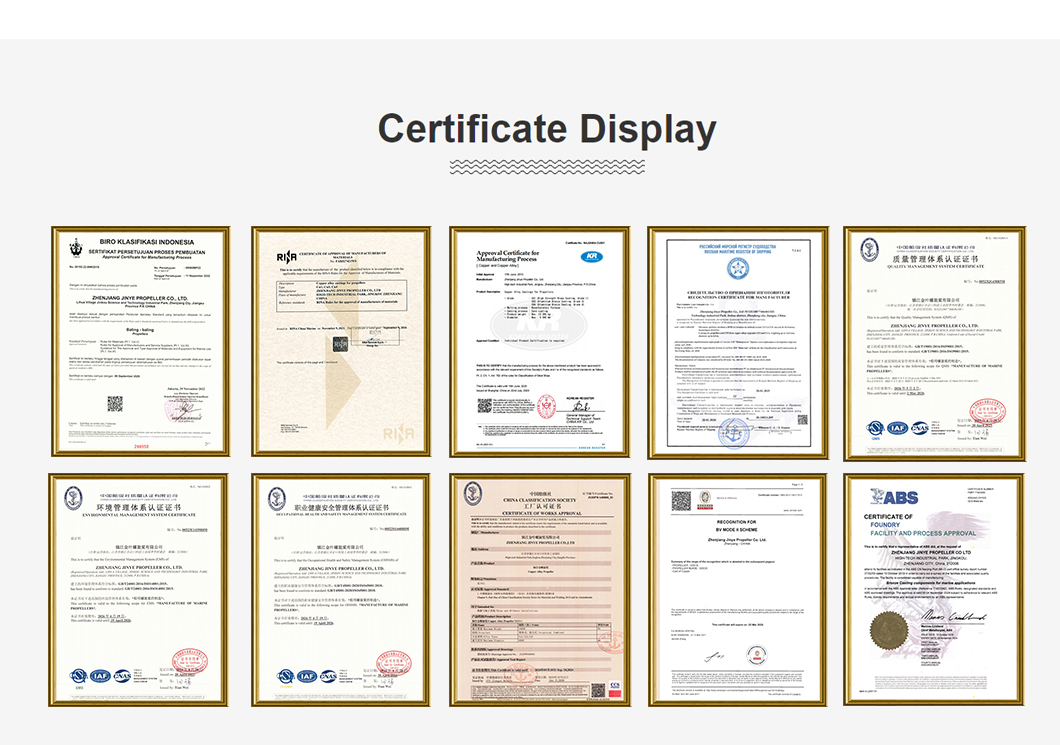
Task: Click the QR code on the Indonesia certificate
Action: click(x=115, y=404)
